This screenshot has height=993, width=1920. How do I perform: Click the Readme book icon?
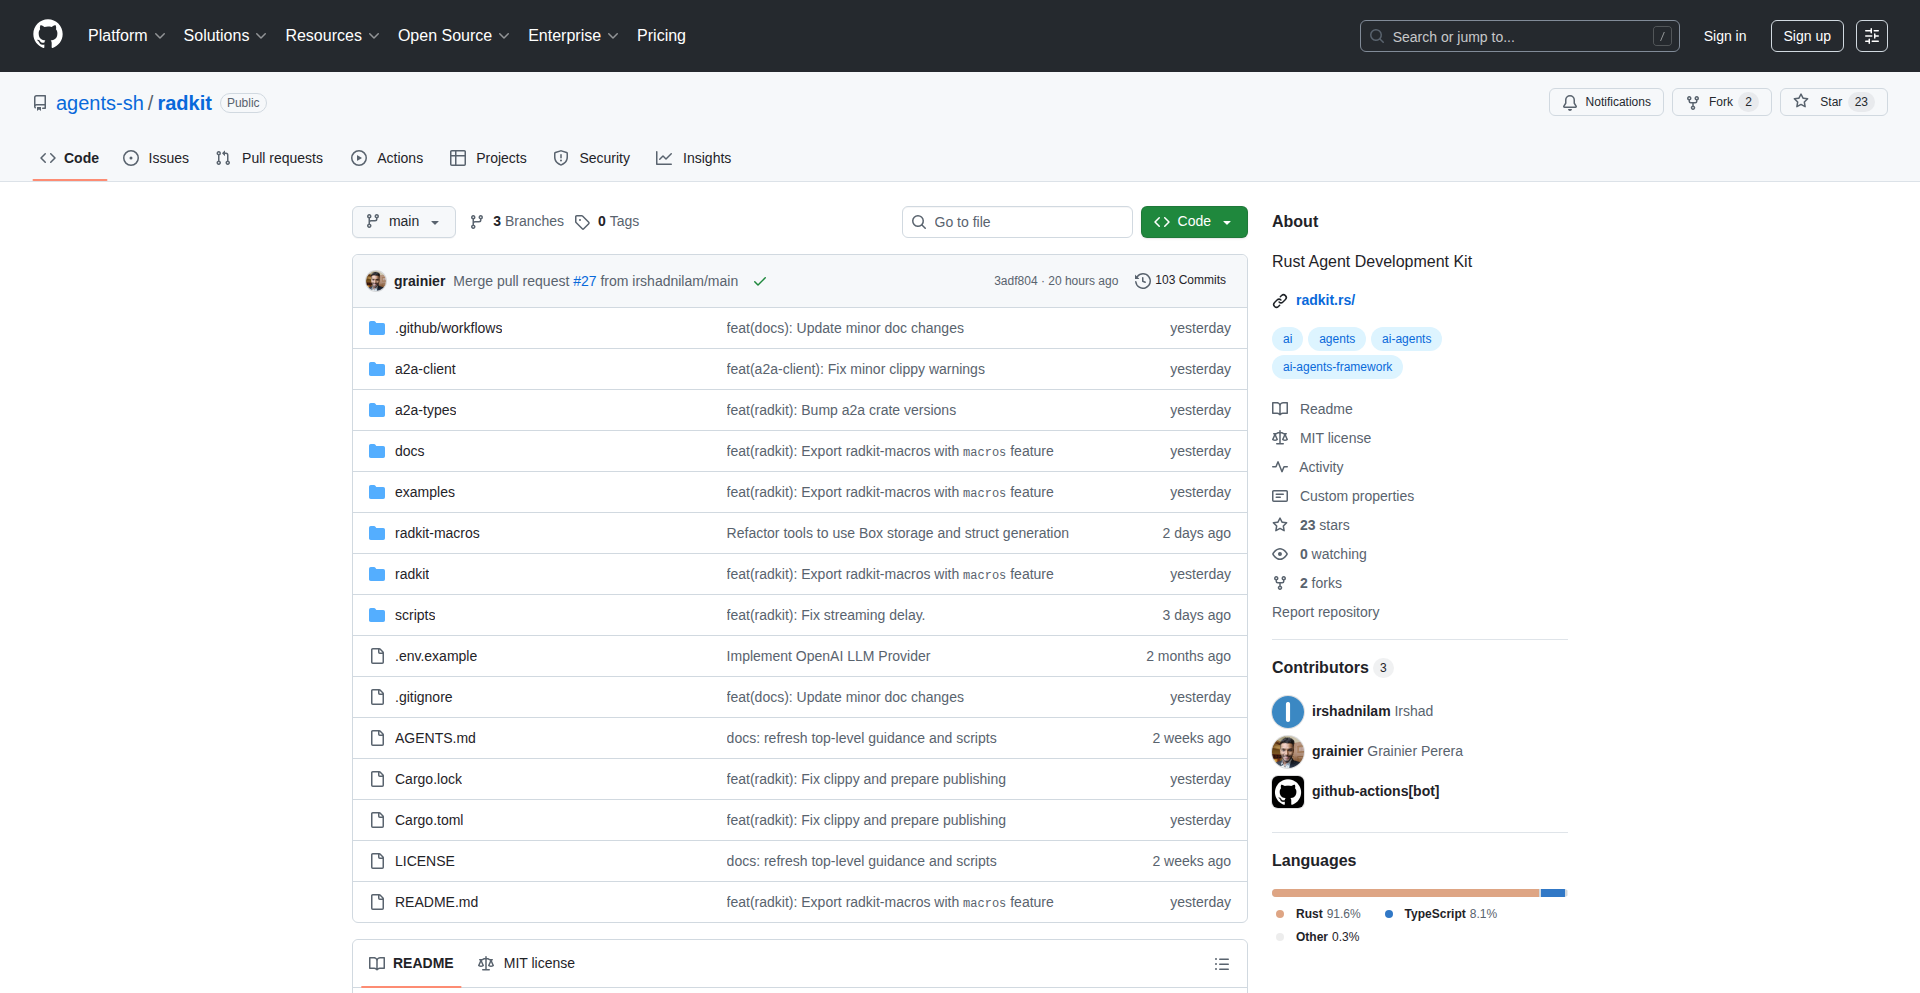[x=1280, y=408]
